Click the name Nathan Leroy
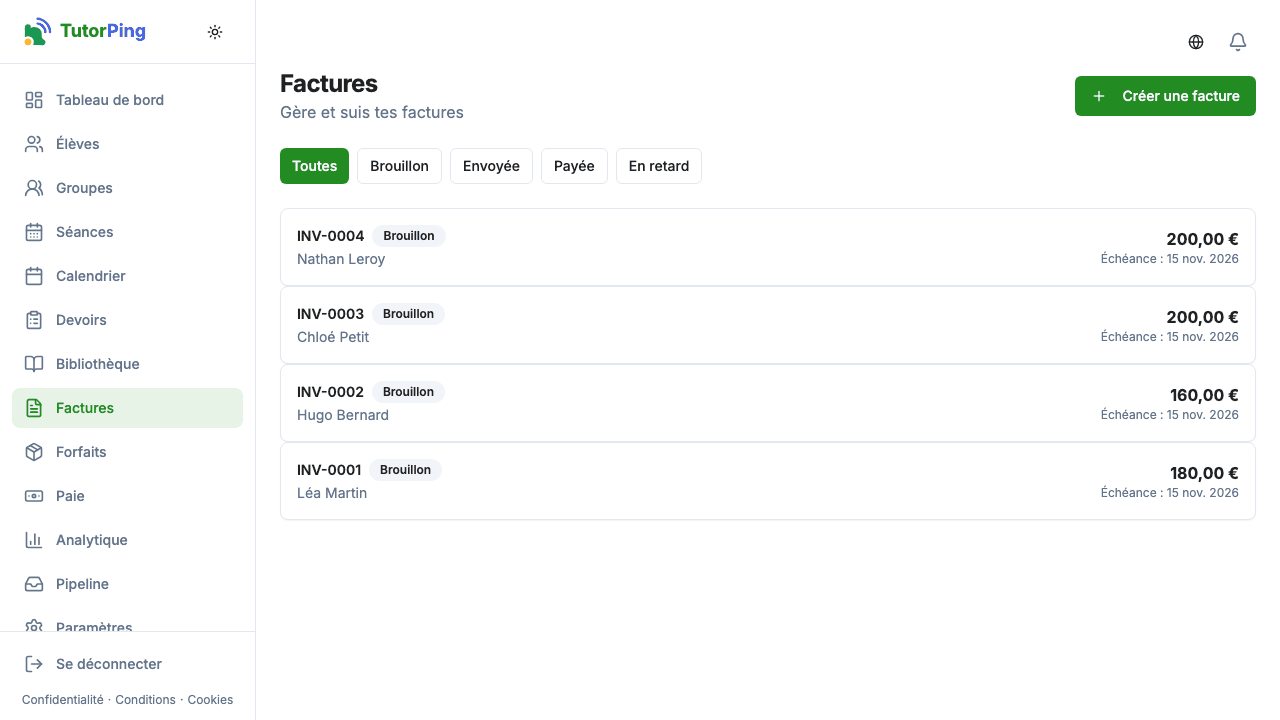Screen dimensions: 1280x720 coord(341,259)
